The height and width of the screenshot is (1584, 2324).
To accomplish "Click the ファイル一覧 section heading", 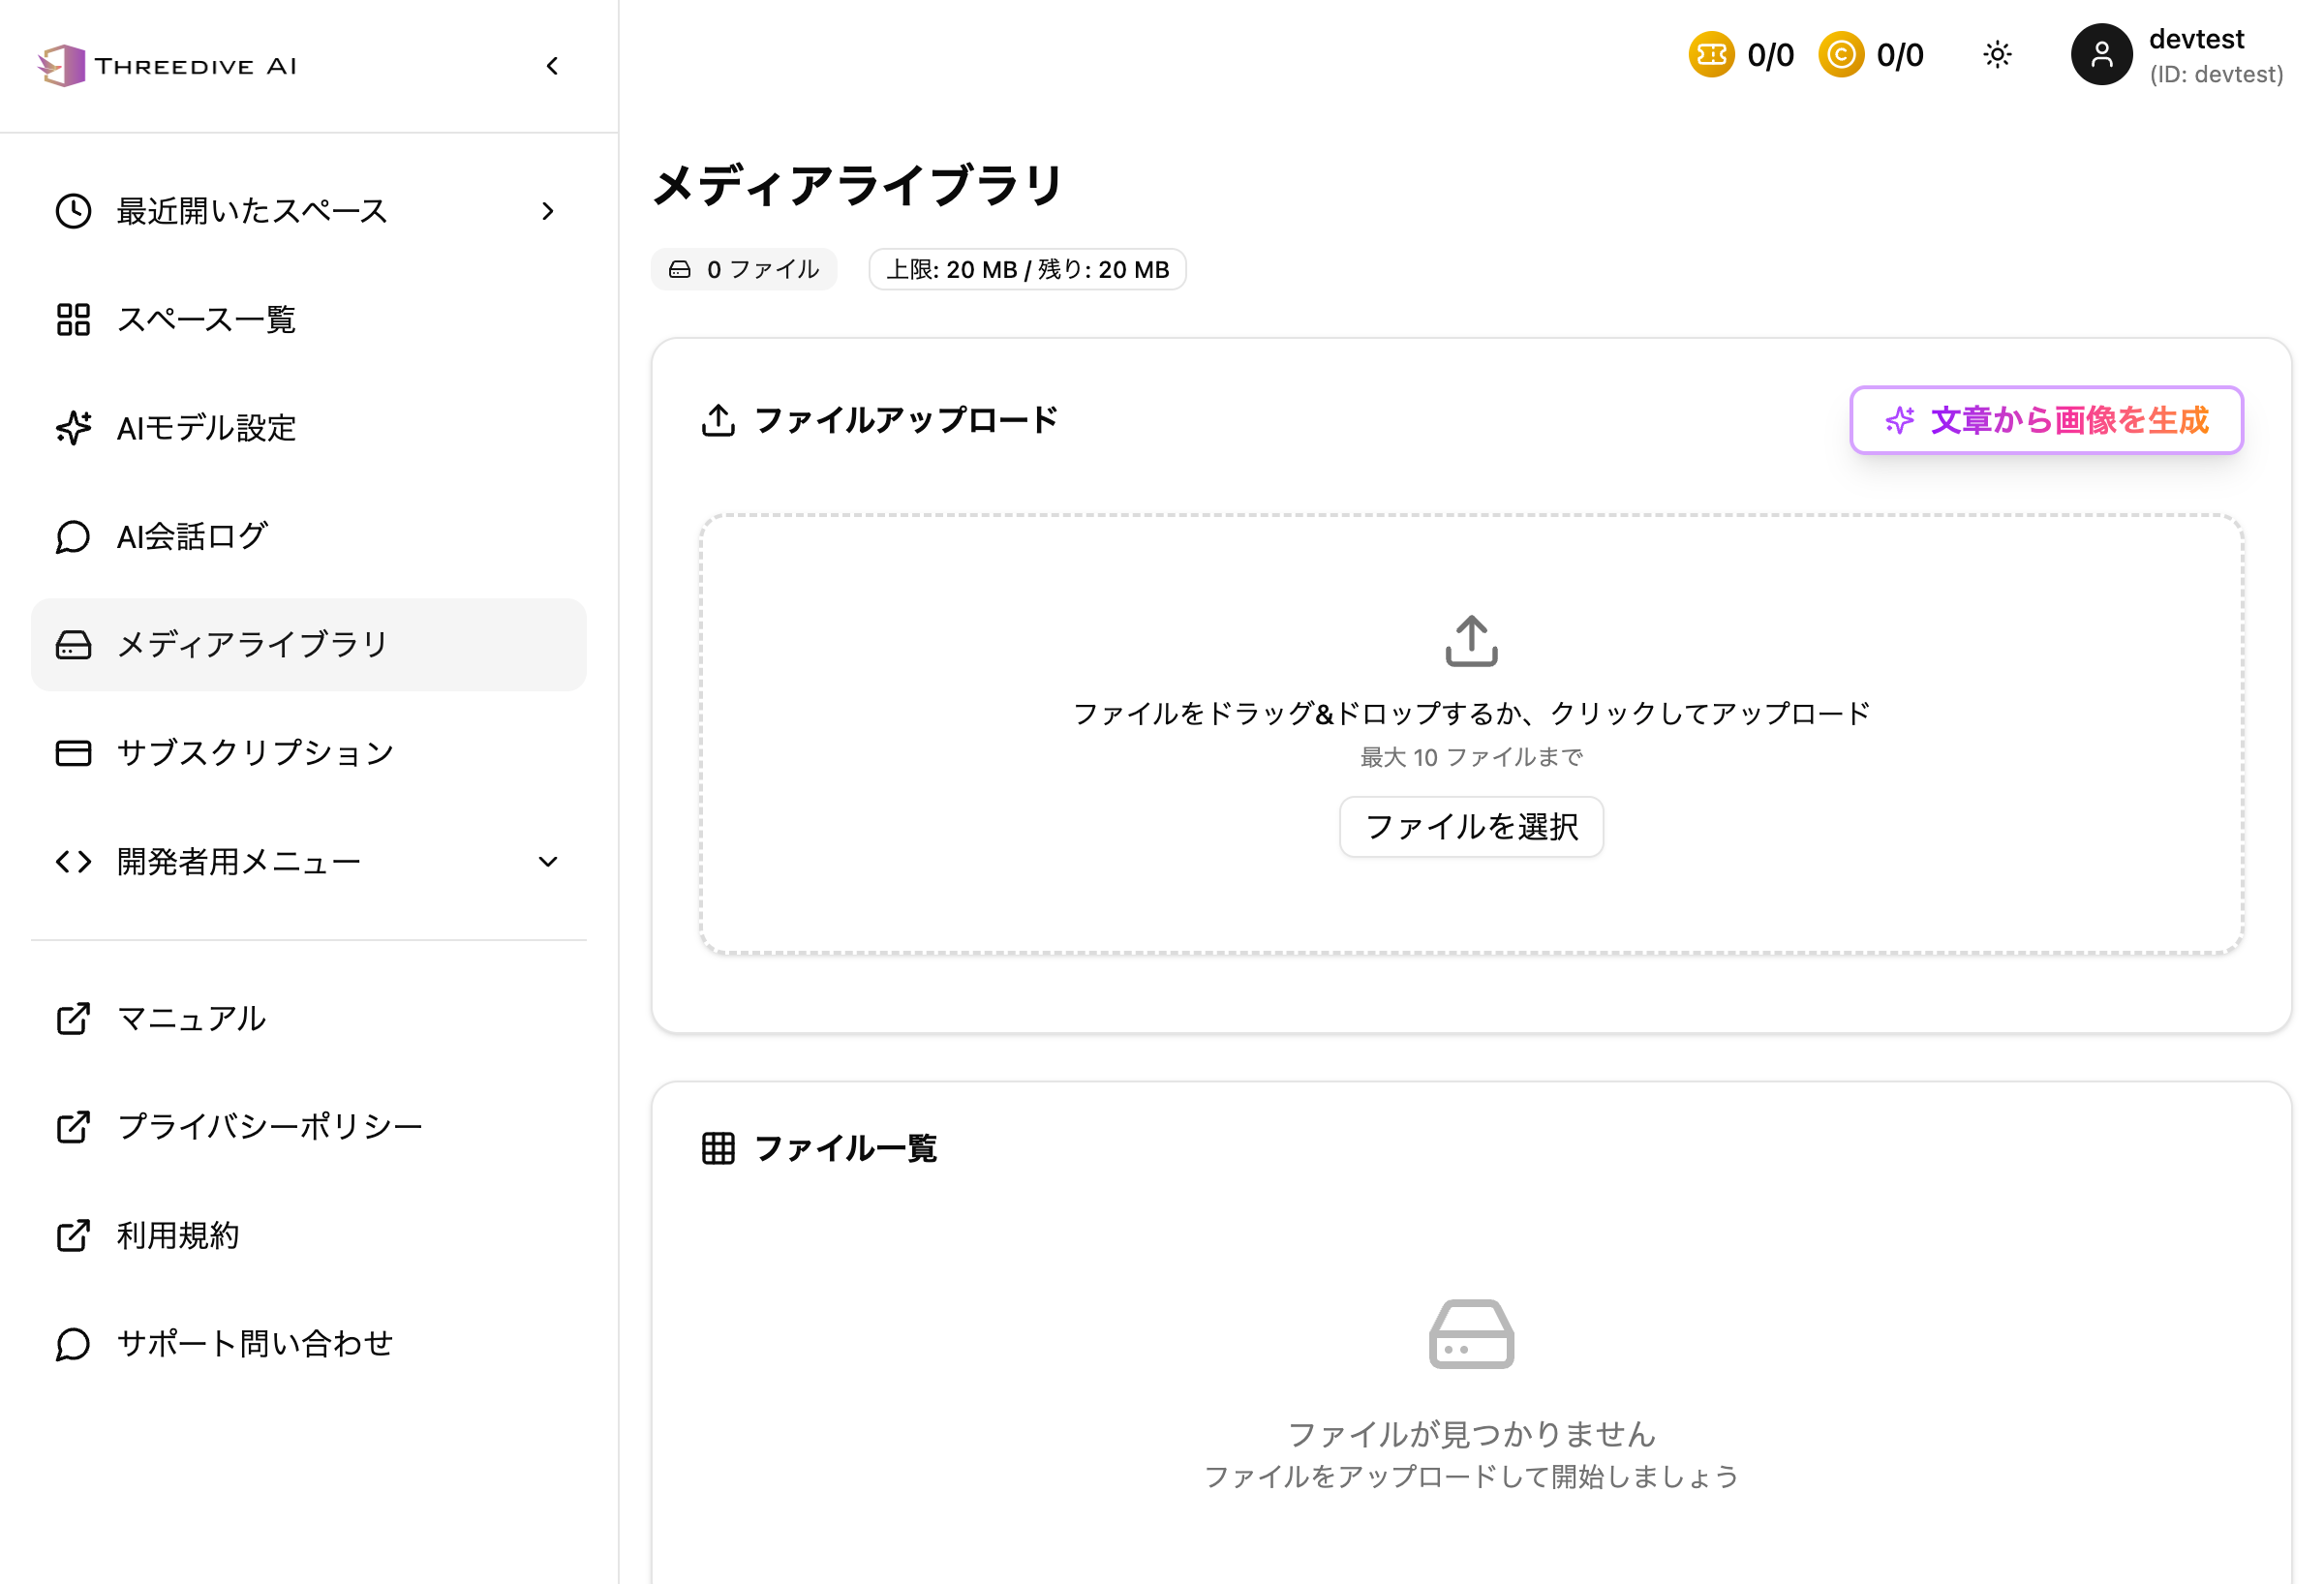I will point(845,1149).
